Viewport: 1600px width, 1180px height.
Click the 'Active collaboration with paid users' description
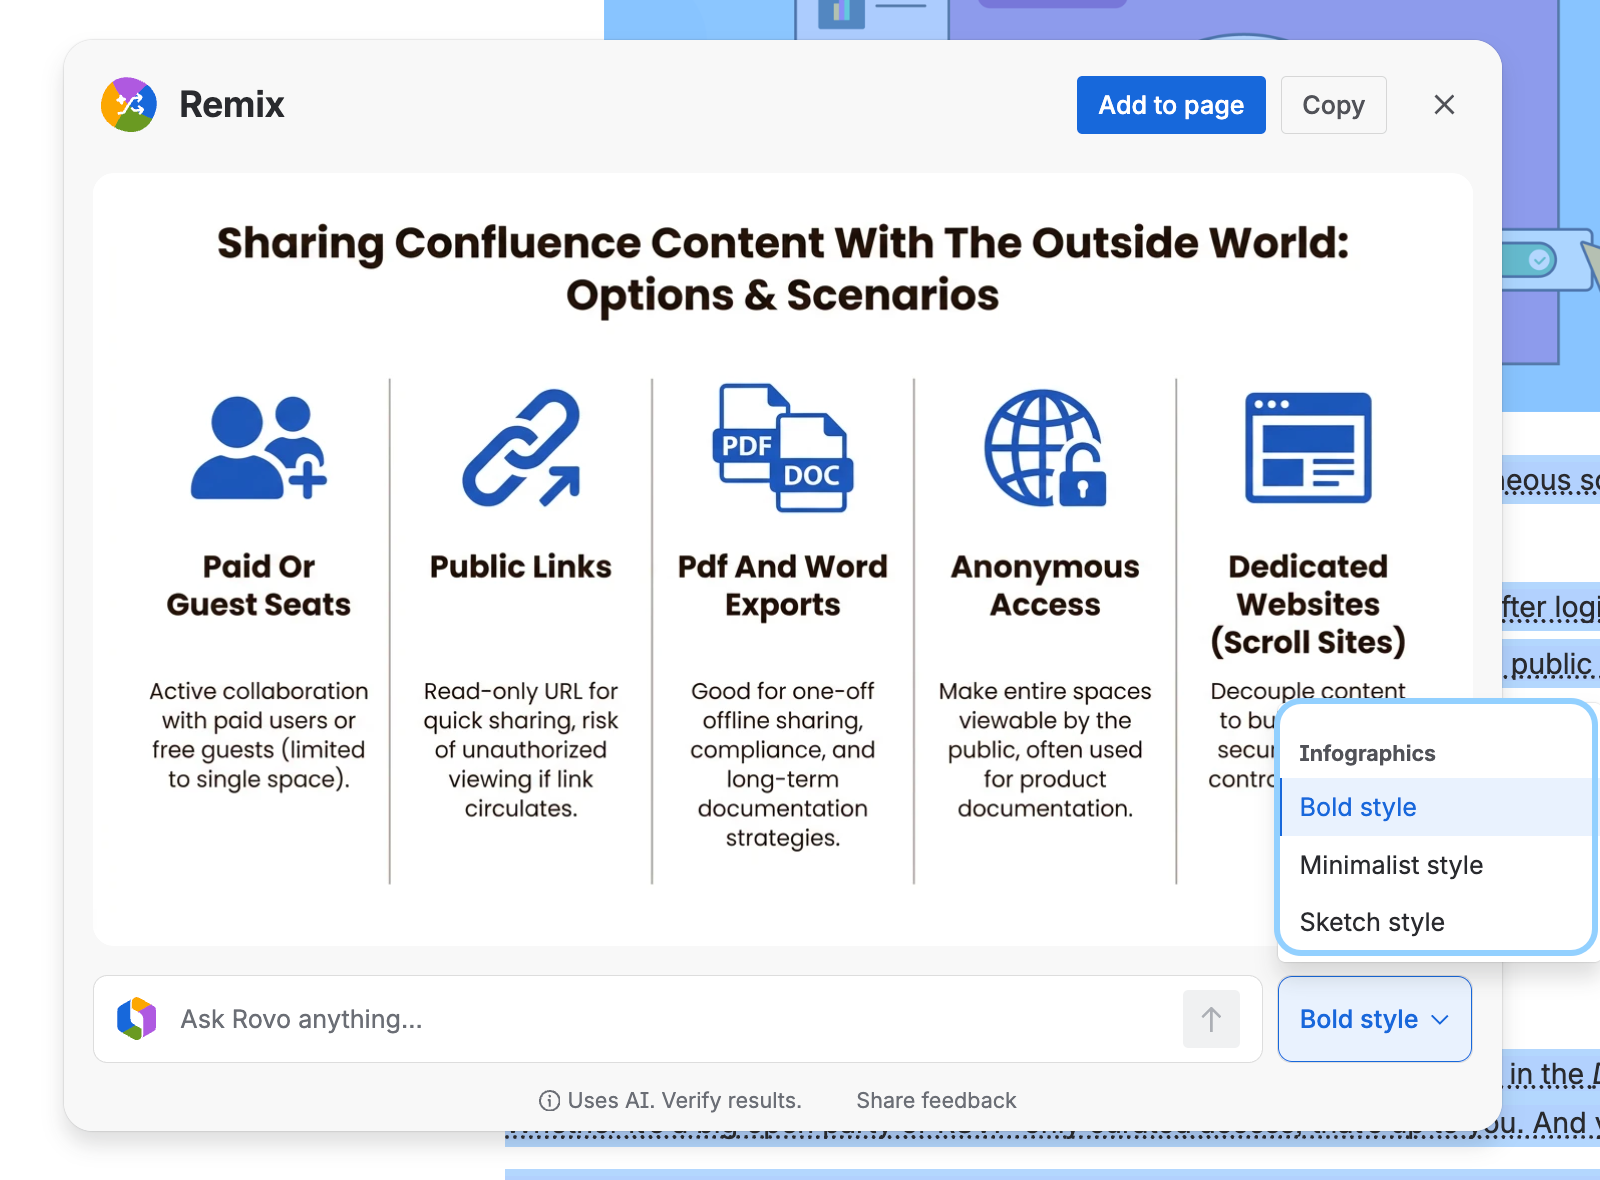click(259, 735)
